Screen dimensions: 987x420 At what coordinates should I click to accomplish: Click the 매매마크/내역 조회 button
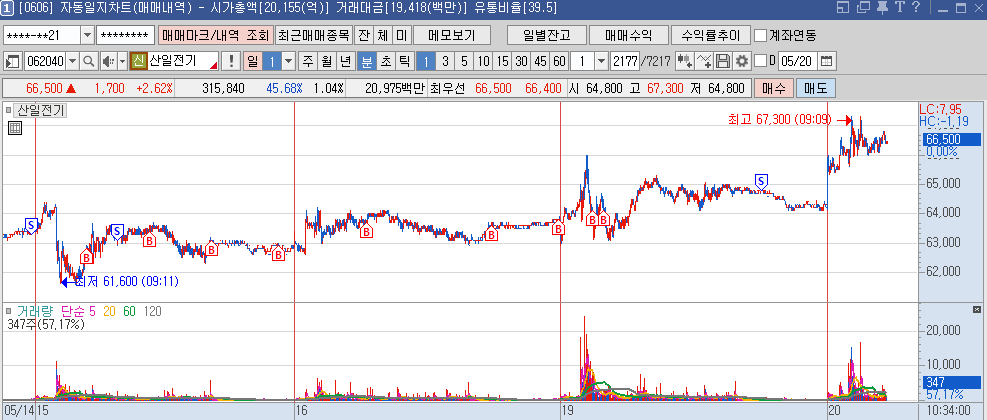point(214,35)
